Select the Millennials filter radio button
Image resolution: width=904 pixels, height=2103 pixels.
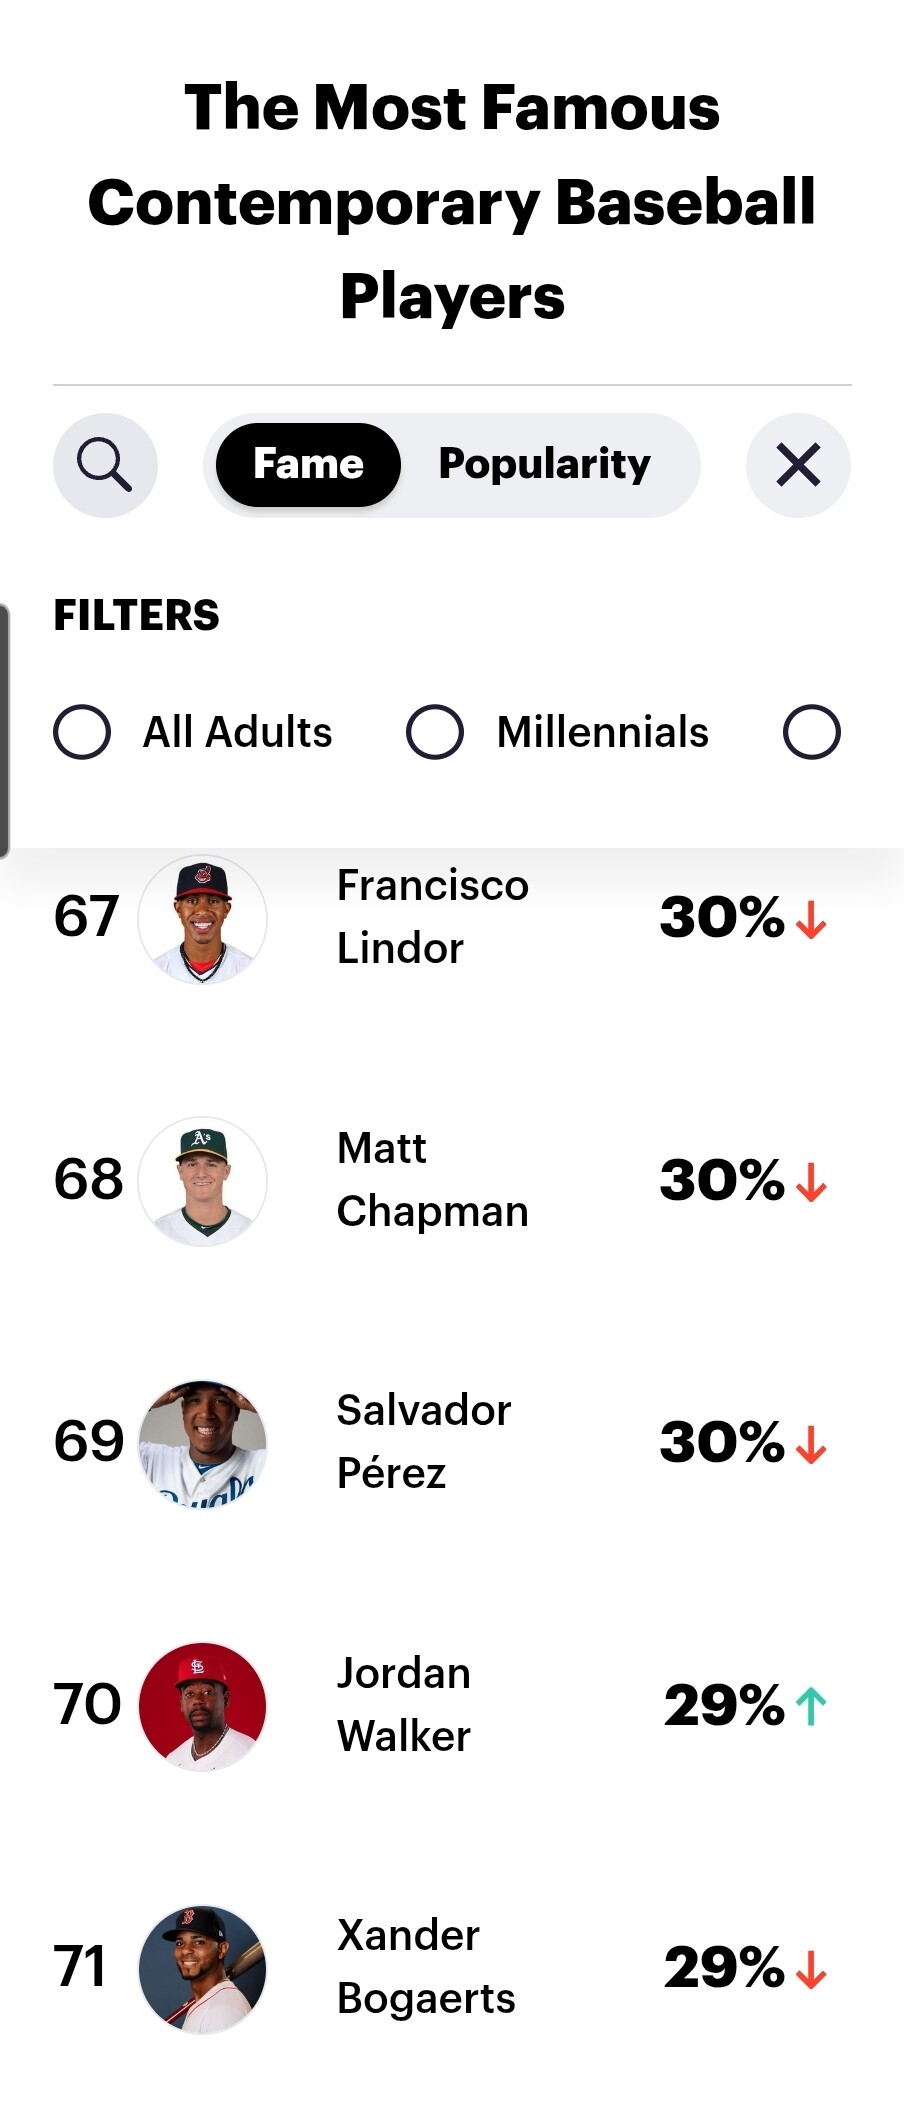point(435,732)
